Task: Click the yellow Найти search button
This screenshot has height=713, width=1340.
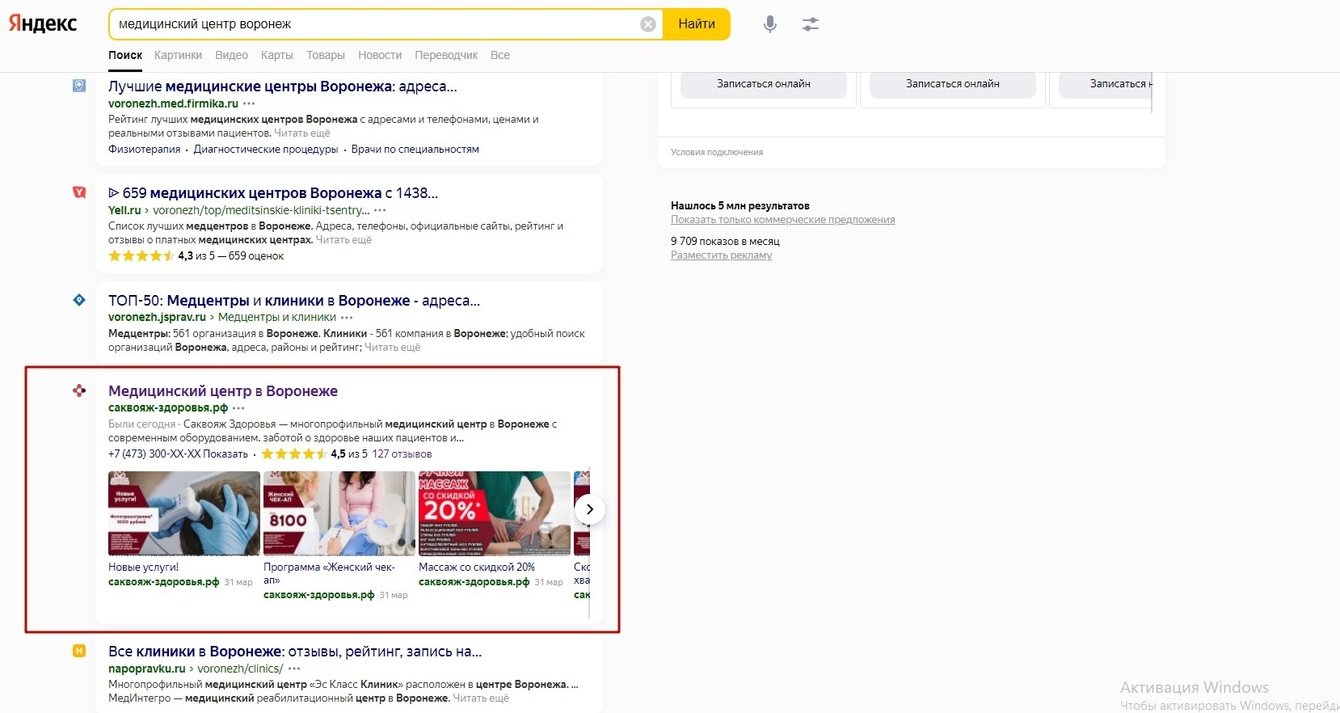Action: coord(697,24)
